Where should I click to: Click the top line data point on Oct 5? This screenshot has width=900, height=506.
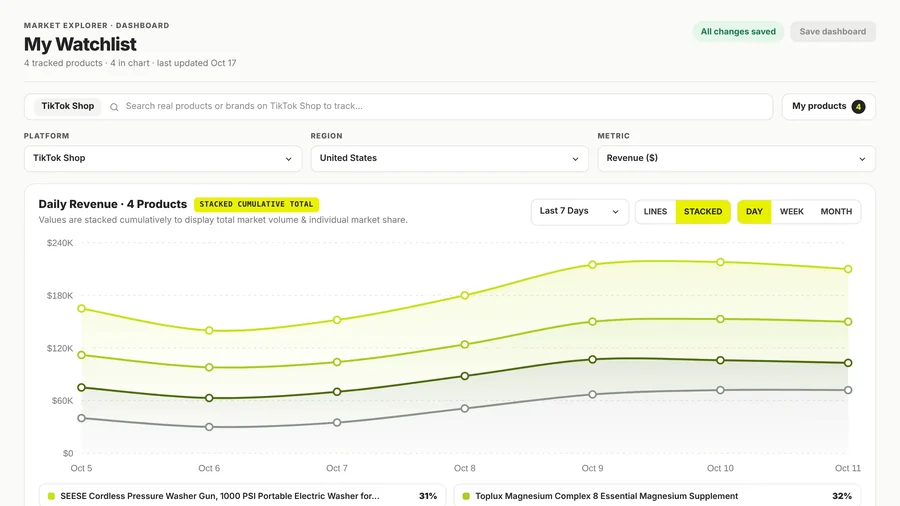pyautogui.click(x=82, y=309)
